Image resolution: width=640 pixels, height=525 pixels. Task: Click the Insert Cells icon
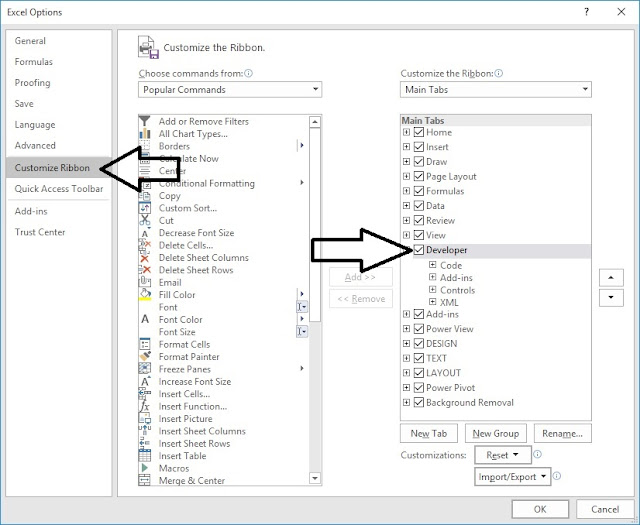144,394
